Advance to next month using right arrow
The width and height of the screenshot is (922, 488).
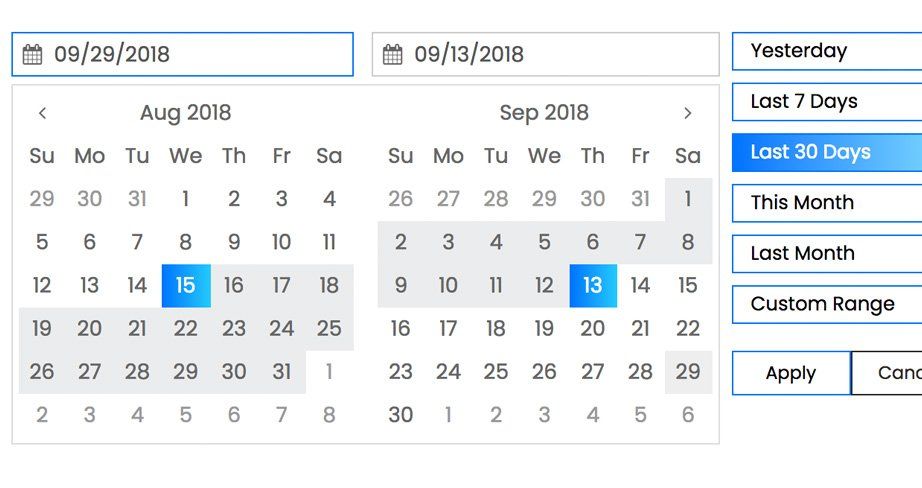point(687,113)
